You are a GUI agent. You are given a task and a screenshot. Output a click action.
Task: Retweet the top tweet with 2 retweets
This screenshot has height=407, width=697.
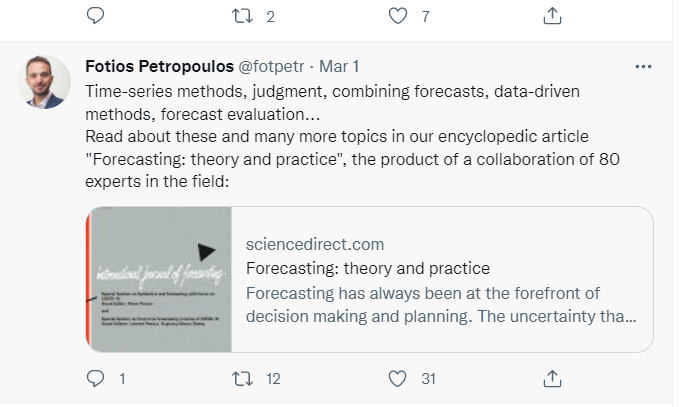242,16
